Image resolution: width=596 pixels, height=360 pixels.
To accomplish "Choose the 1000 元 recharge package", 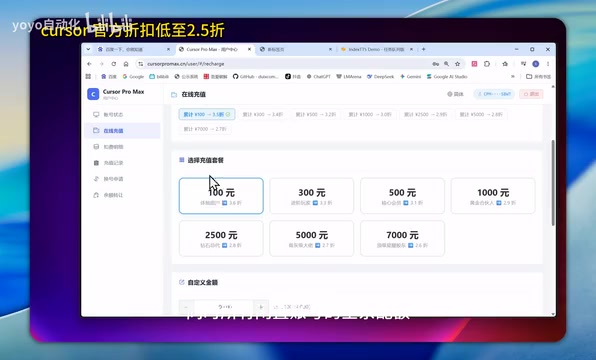I will [x=493, y=196].
